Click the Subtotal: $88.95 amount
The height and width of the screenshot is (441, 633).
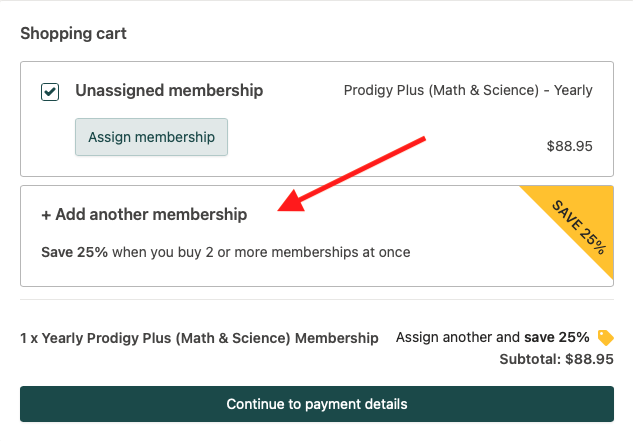pyautogui.click(x=556, y=358)
